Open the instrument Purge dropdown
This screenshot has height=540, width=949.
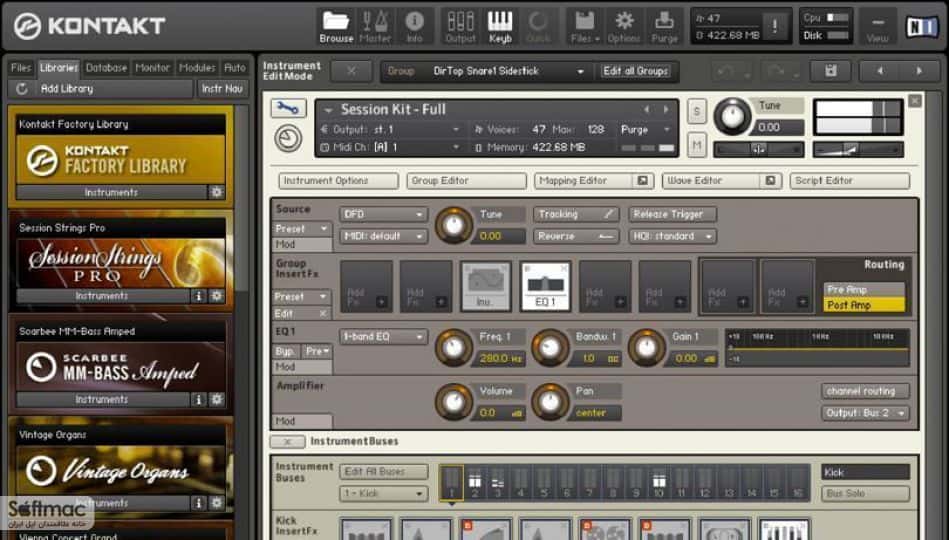tap(646, 130)
